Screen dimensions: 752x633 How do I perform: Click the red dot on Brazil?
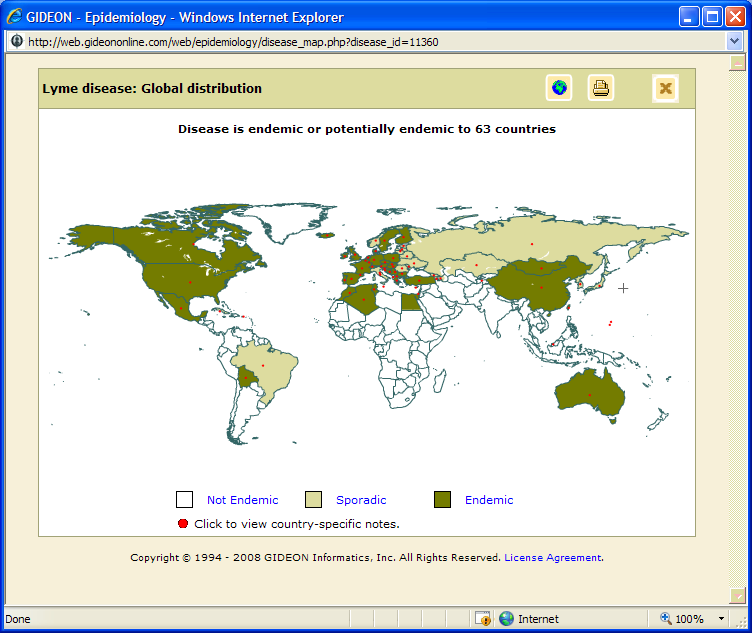tap(263, 365)
